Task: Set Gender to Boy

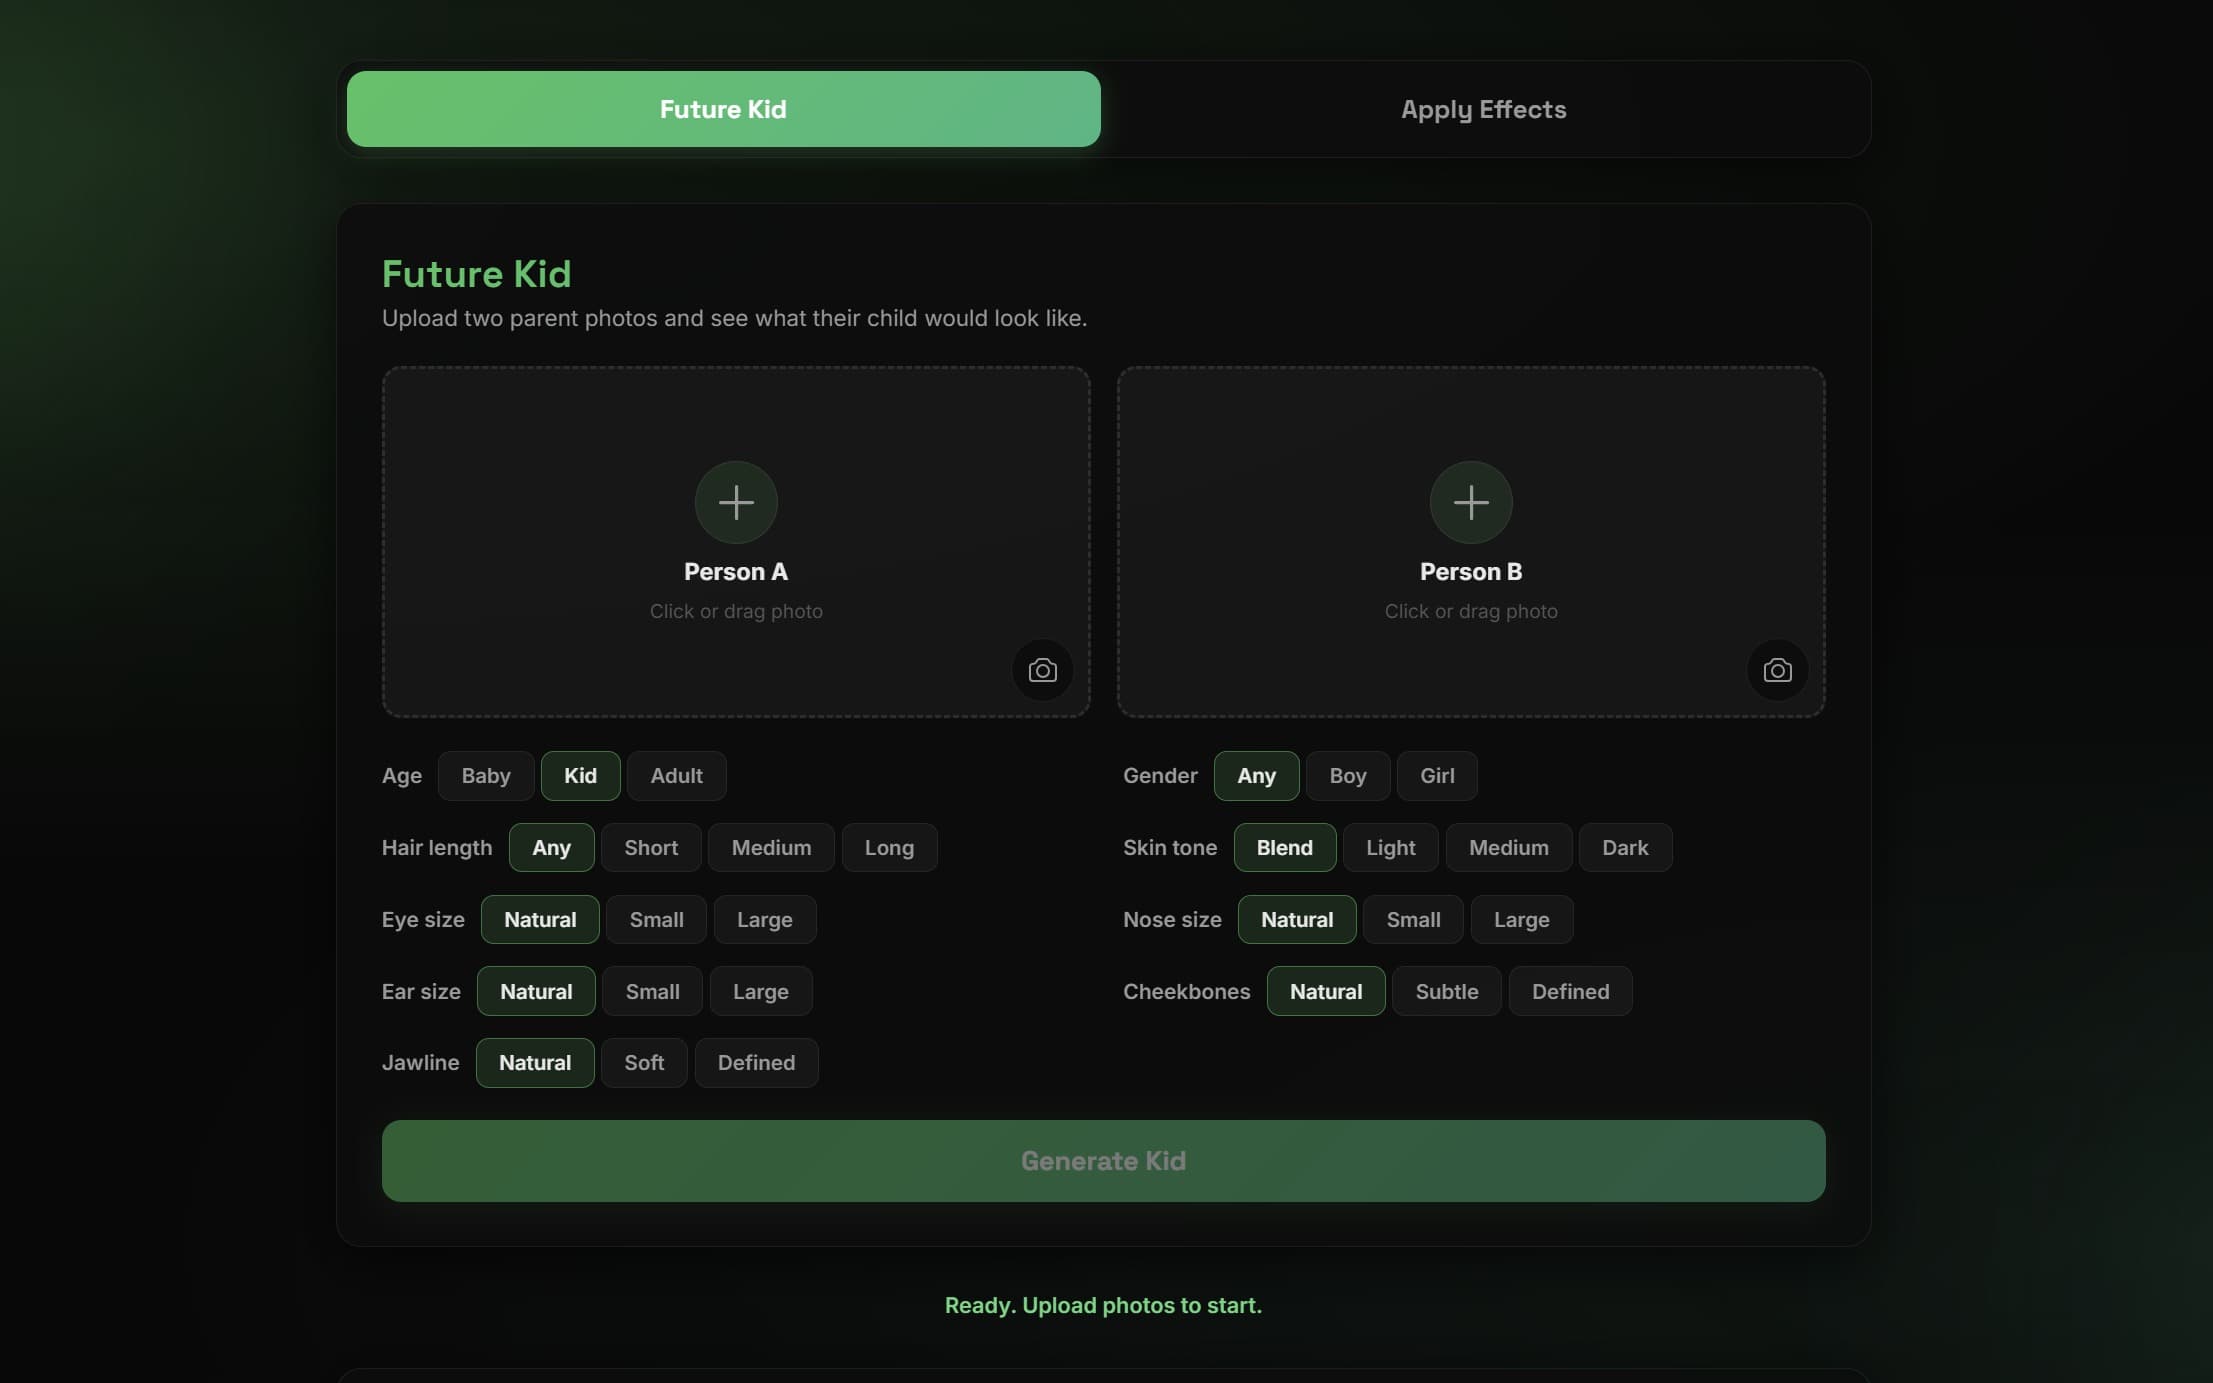Action: 1347,776
